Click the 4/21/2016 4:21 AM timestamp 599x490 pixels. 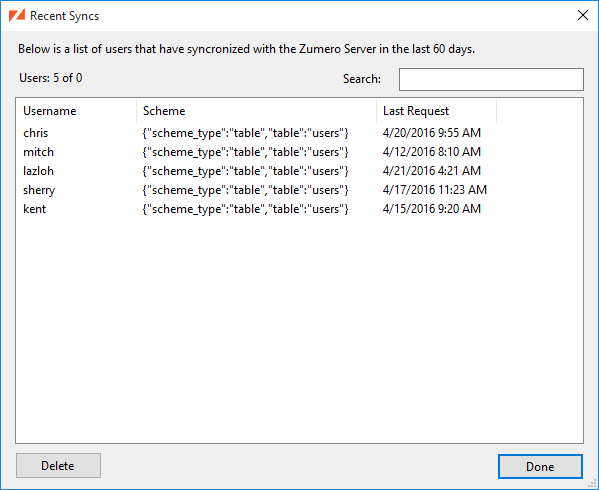pos(432,171)
